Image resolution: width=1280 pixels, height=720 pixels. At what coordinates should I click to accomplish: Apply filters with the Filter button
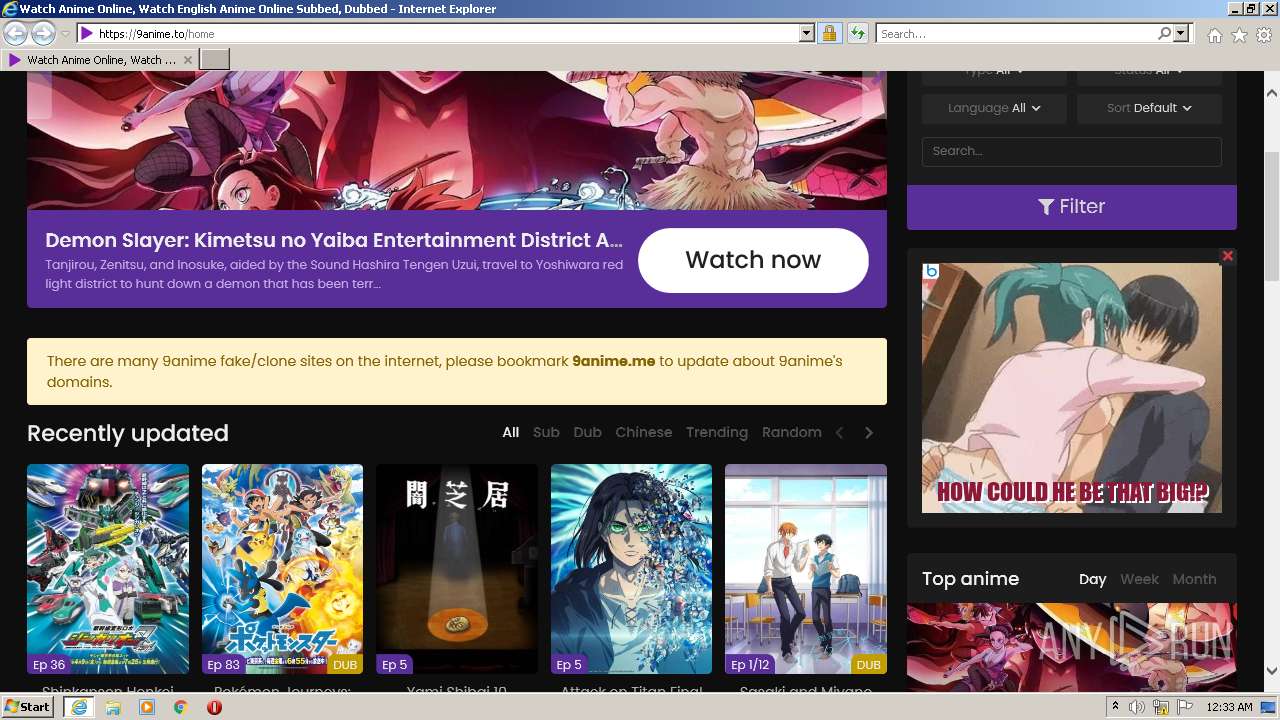[x=1071, y=207]
